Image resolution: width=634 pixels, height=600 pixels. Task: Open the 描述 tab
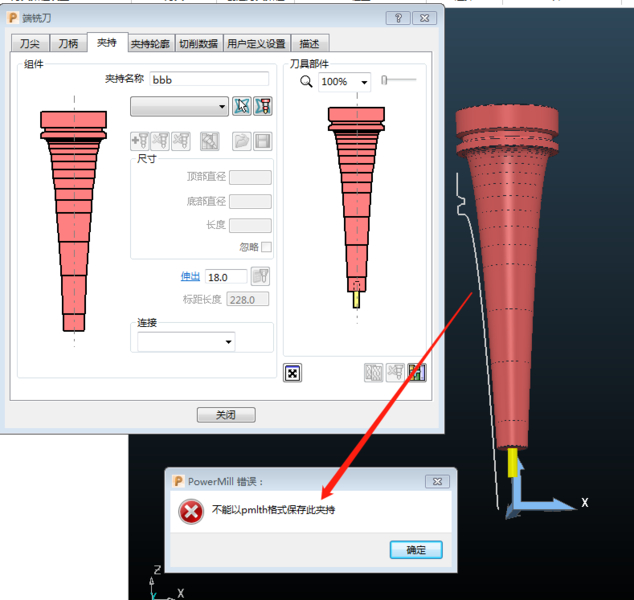[x=309, y=43]
